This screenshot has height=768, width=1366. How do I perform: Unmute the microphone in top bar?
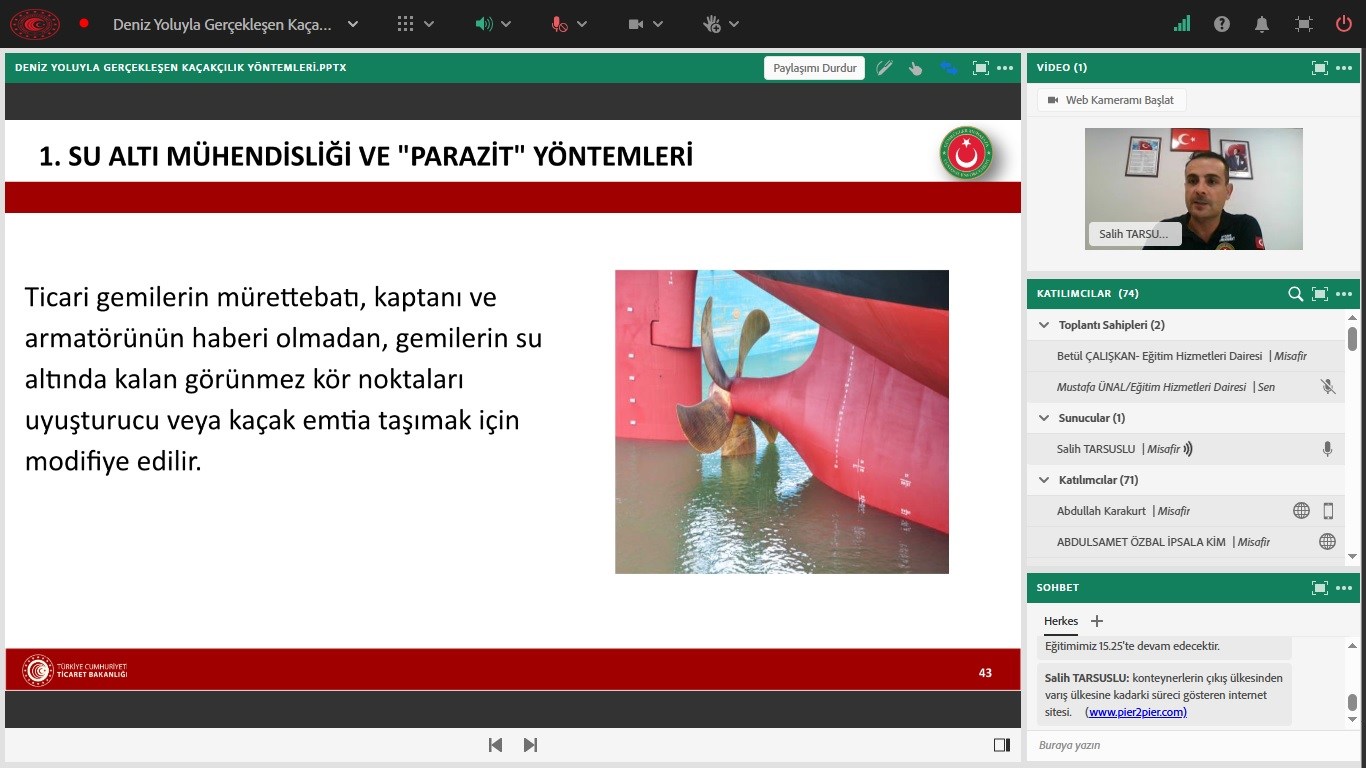click(x=559, y=24)
